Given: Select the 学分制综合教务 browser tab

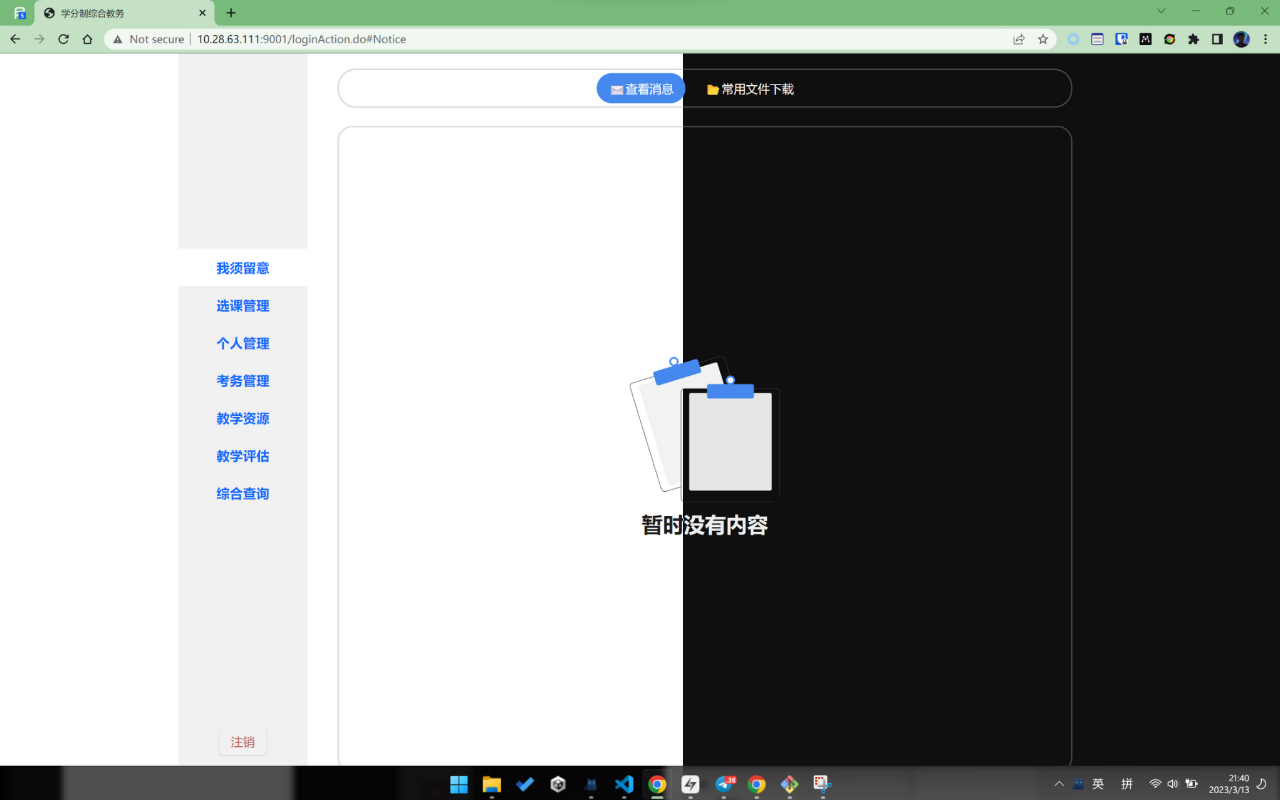Looking at the screenshot, I should click(124, 13).
